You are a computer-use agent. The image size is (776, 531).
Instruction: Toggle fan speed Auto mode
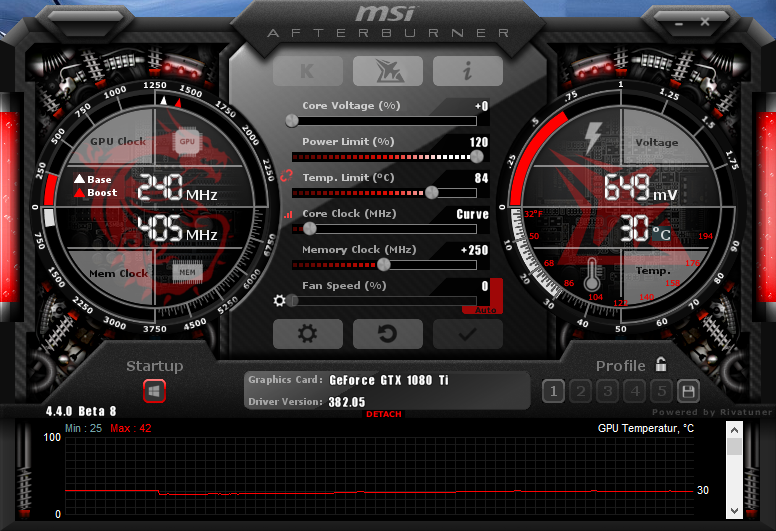coord(485,310)
